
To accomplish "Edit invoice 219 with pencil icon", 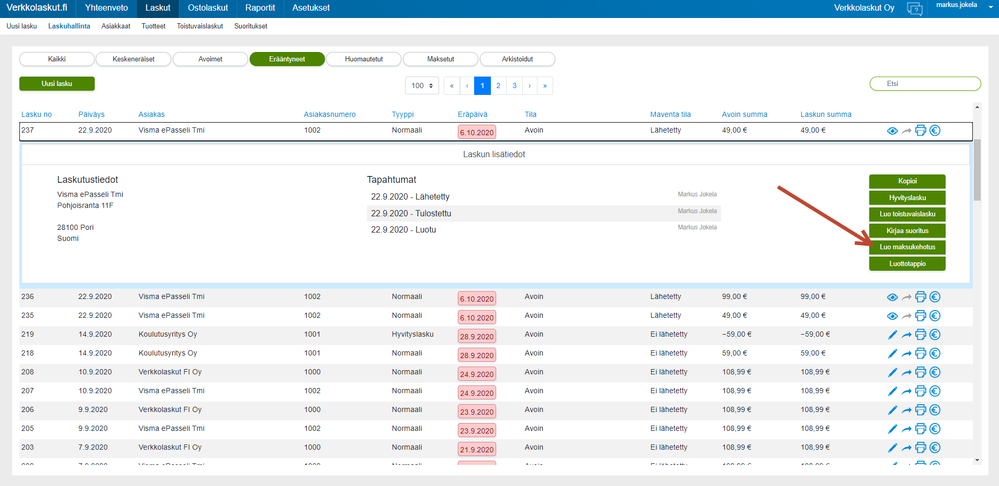I will tap(892, 334).
